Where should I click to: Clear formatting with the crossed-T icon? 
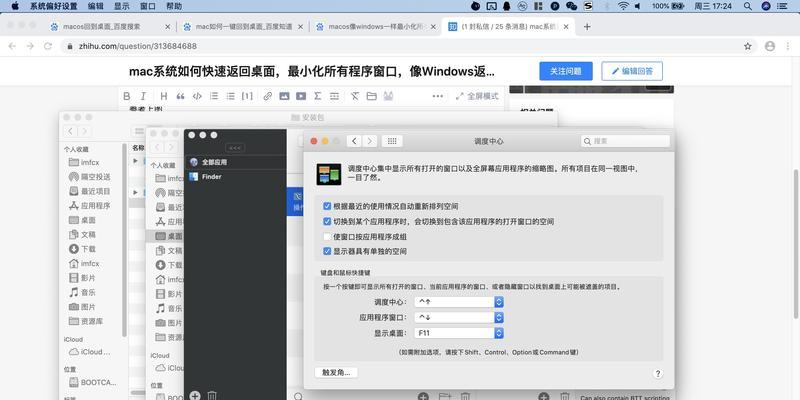click(x=355, y=96)
